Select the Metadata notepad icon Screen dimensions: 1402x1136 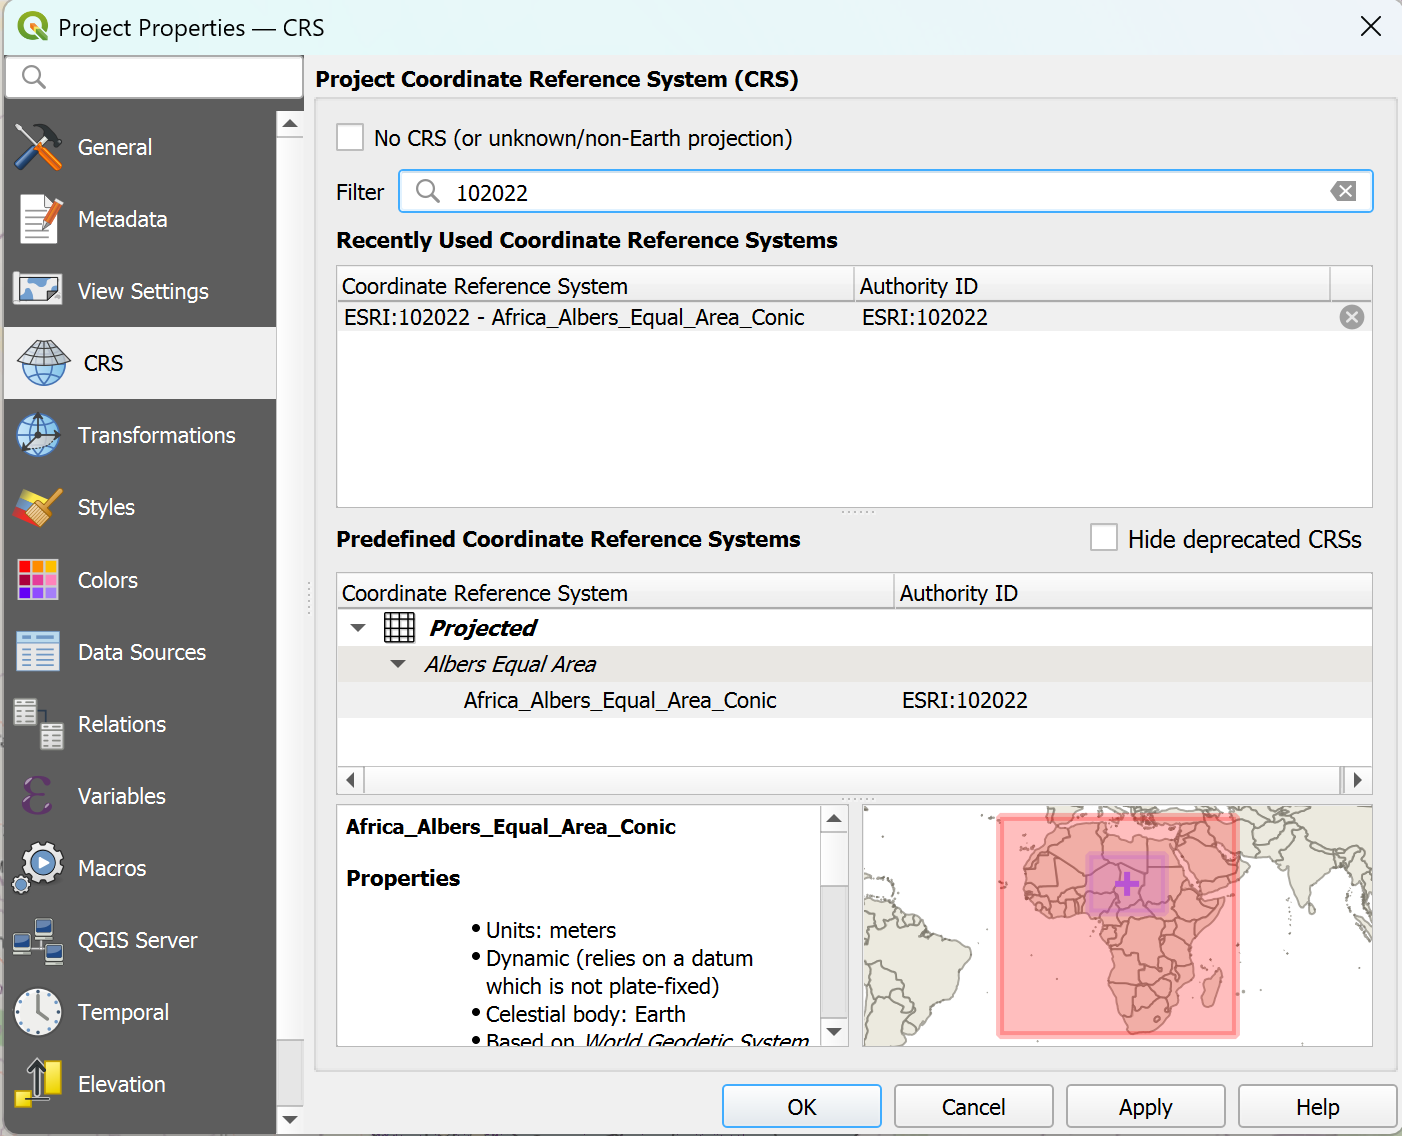pos(38,219)
